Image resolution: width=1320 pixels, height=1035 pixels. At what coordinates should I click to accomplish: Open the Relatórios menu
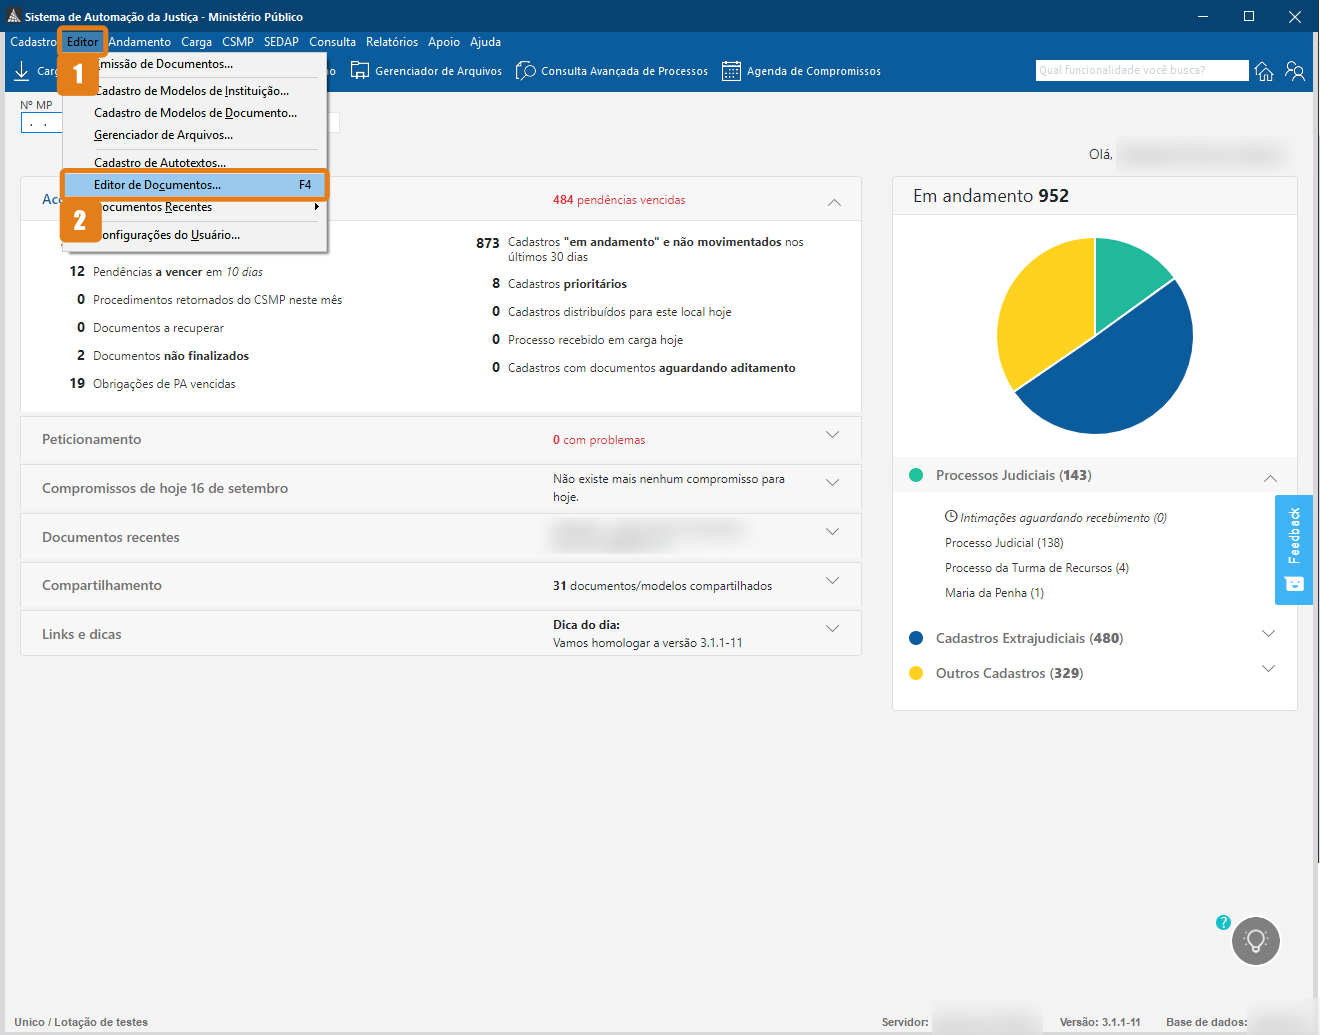click(392, 42)
